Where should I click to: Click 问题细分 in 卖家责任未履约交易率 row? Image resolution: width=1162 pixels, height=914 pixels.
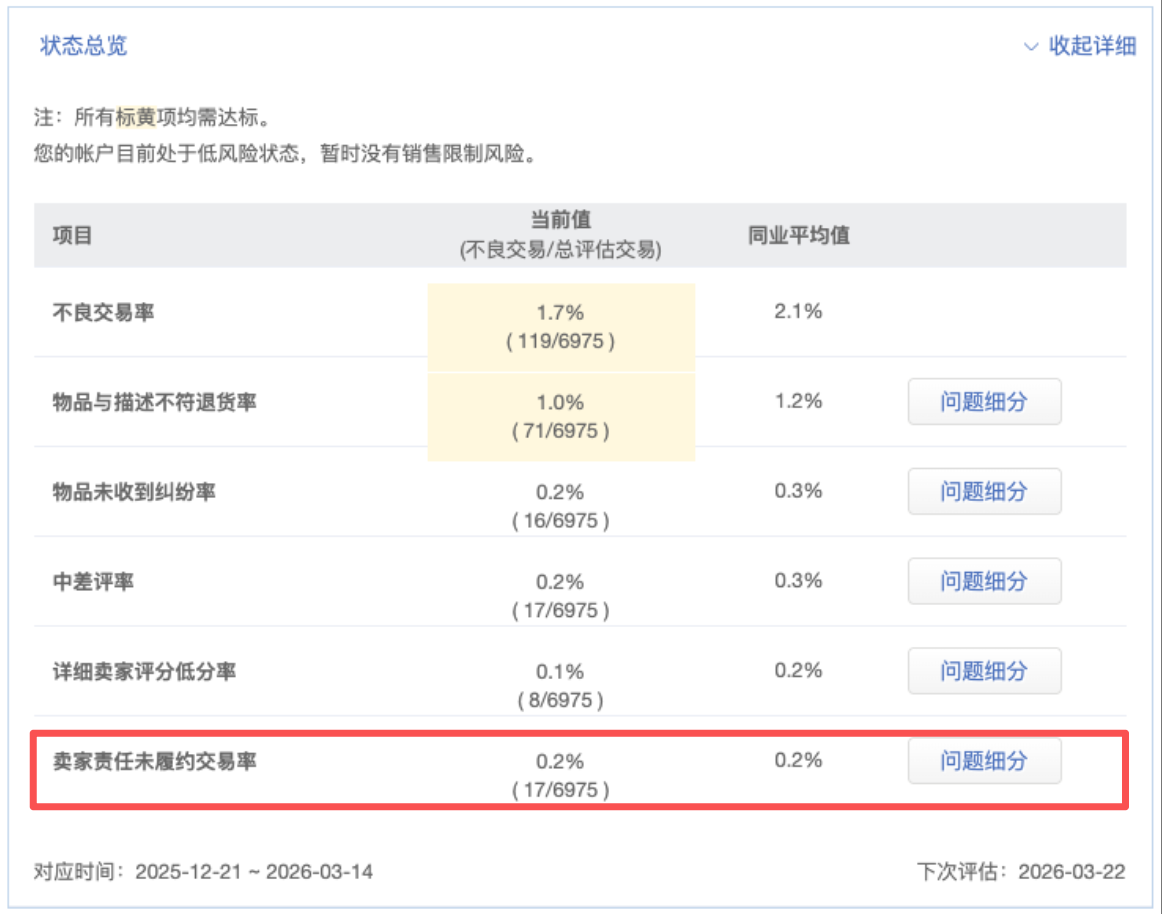click(x=984, y=761)
